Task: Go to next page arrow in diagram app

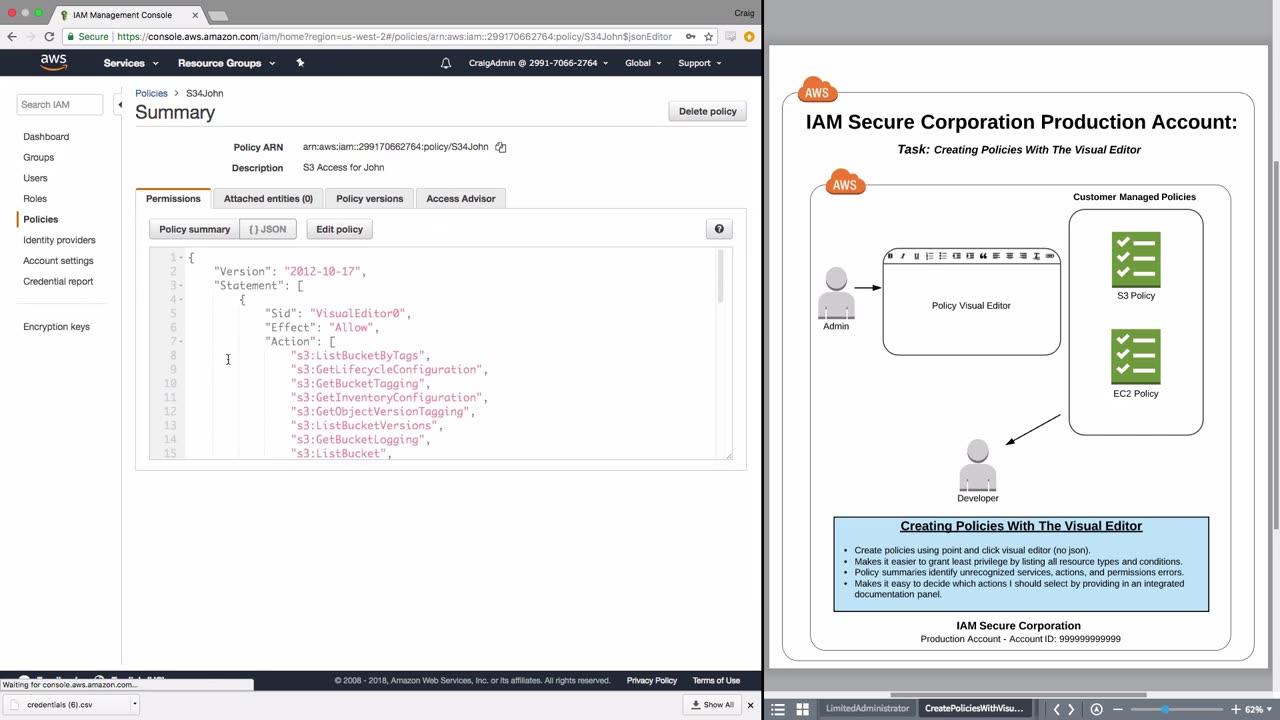Action: point(1071,709)
